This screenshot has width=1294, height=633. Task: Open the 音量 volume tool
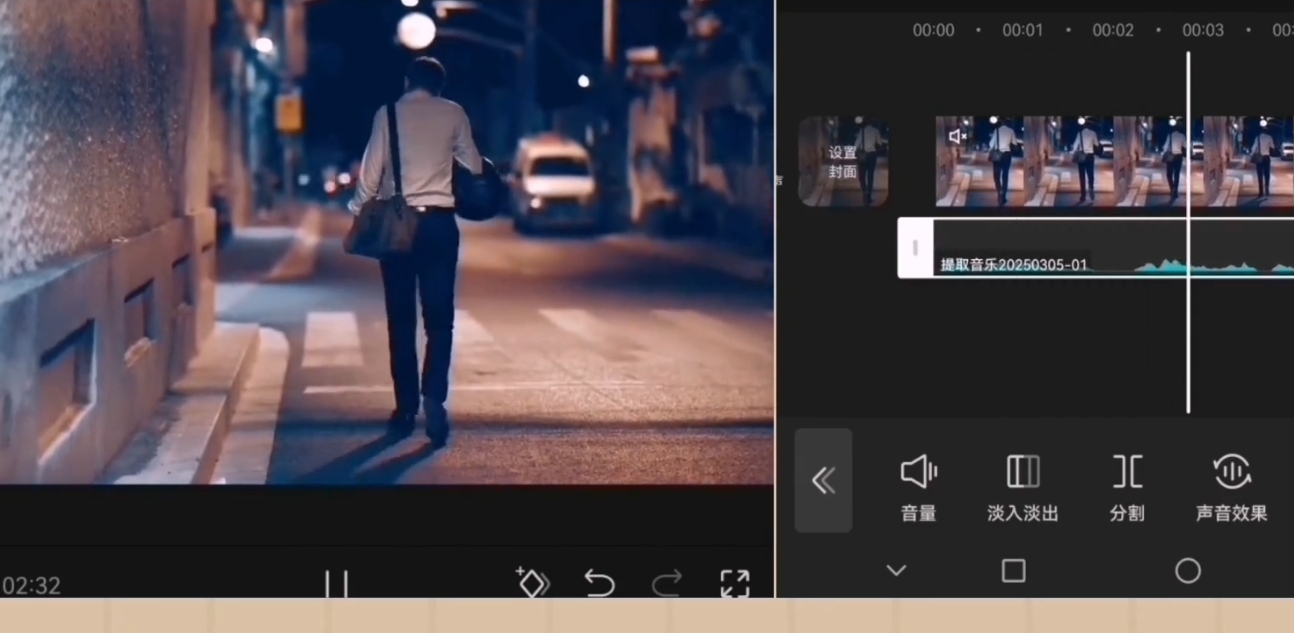coord(918,488)
